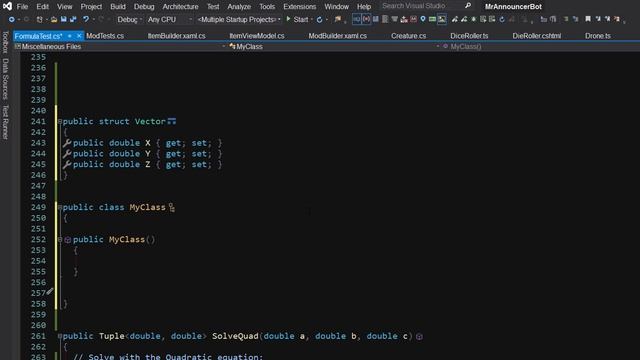Collapse the MyClass class outlining region
This screenshot has width=640, height=360.
point(60,207)
